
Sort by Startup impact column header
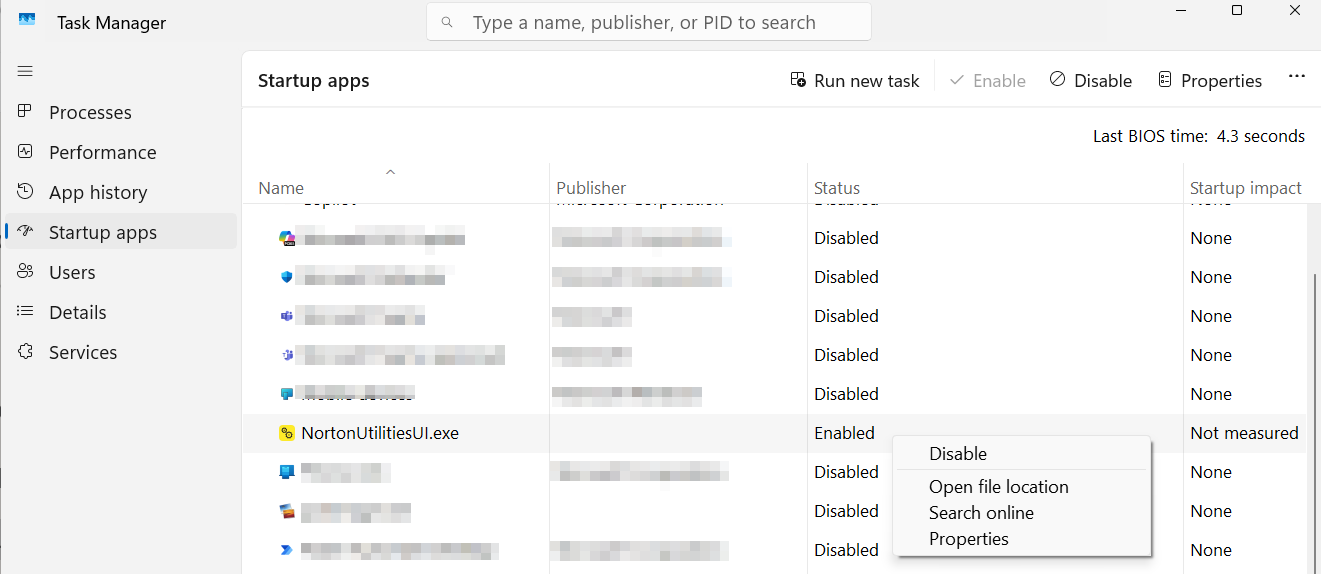coord(1245,188)
